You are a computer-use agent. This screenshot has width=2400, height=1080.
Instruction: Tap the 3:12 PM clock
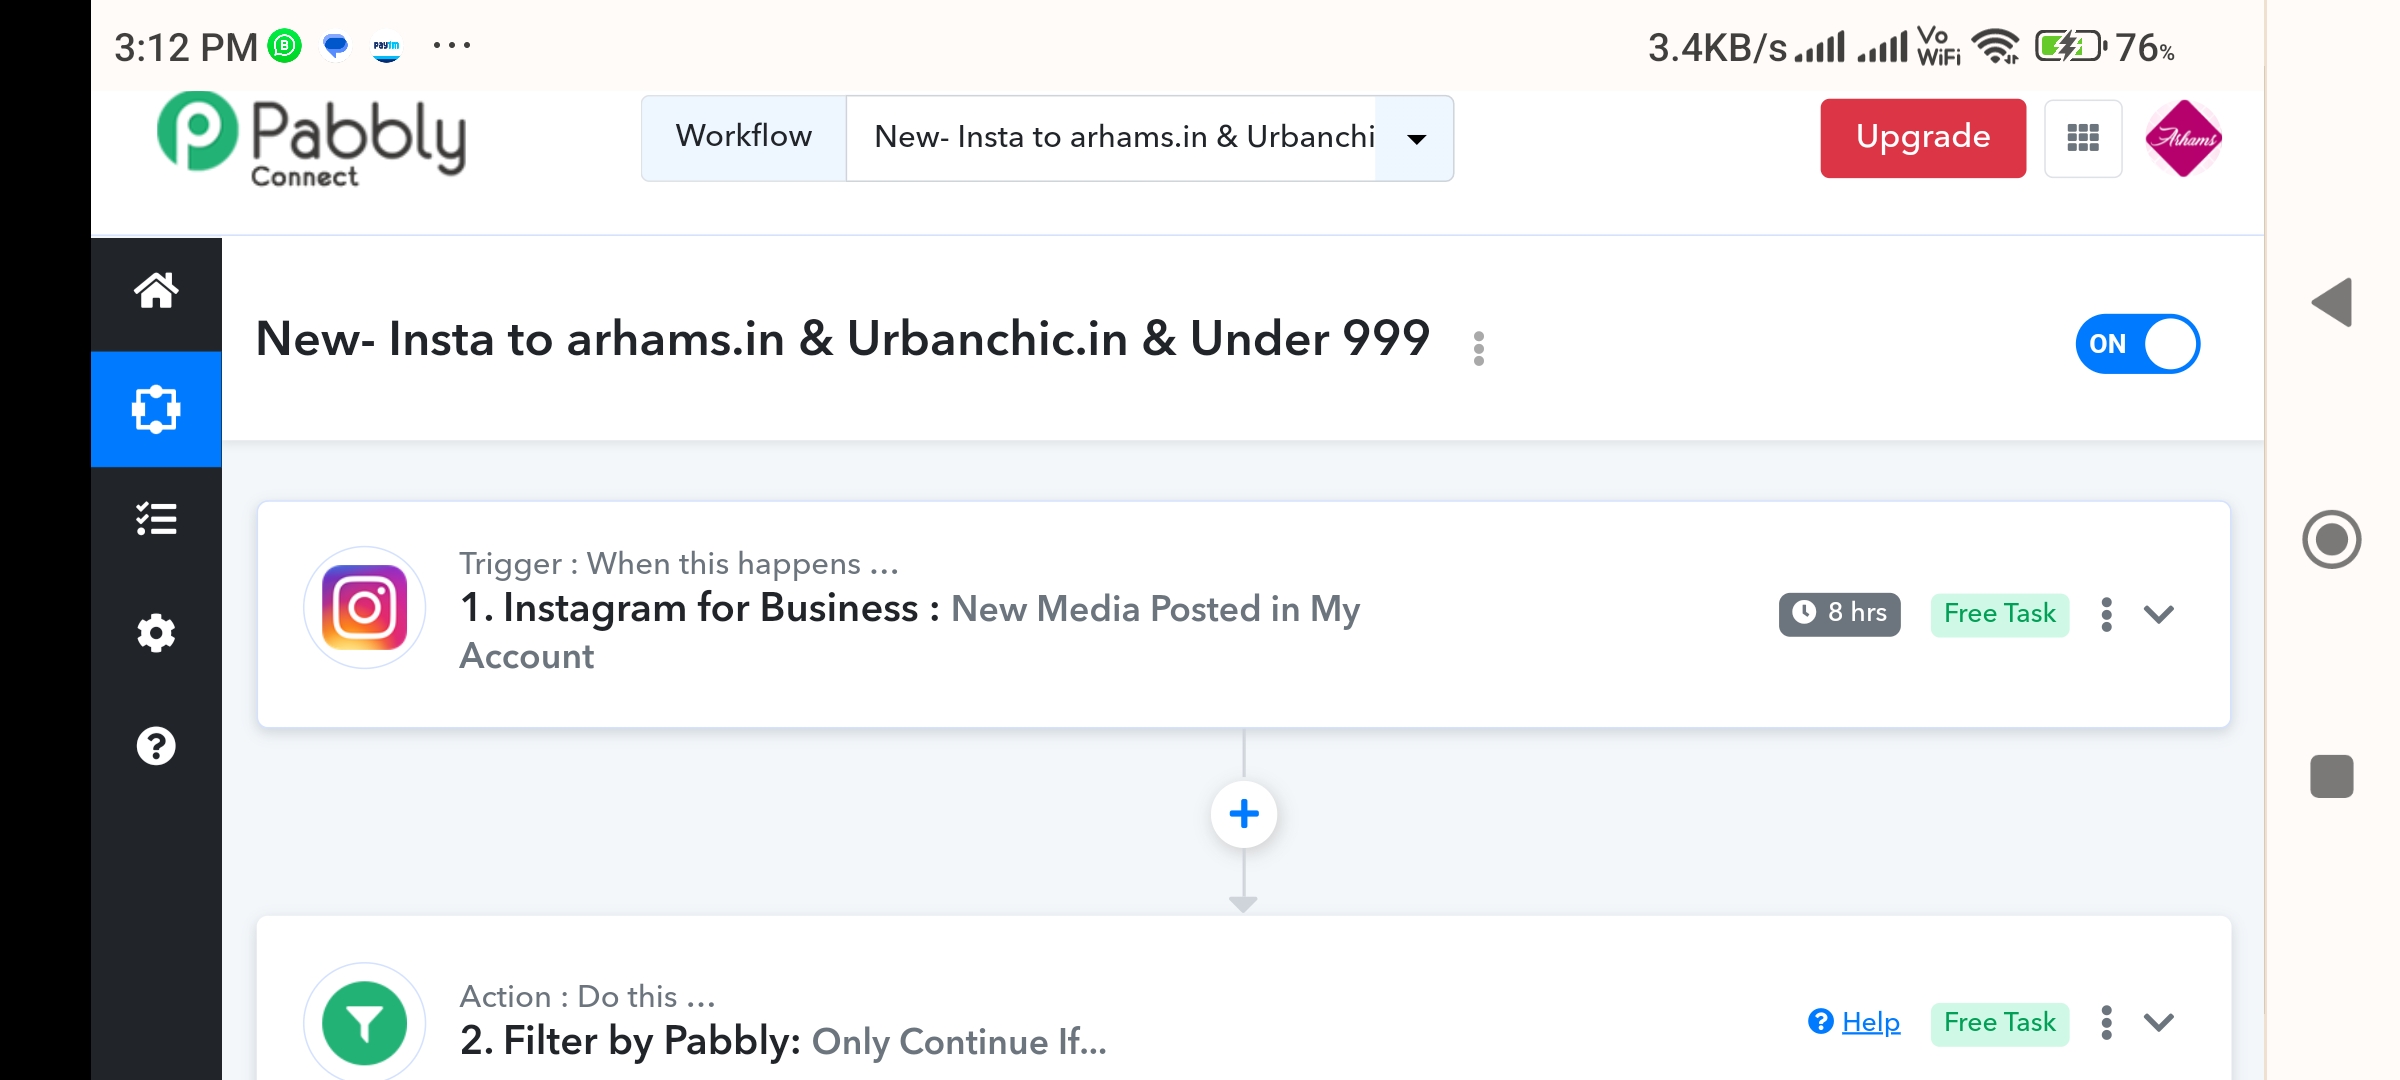click(186, 47)
